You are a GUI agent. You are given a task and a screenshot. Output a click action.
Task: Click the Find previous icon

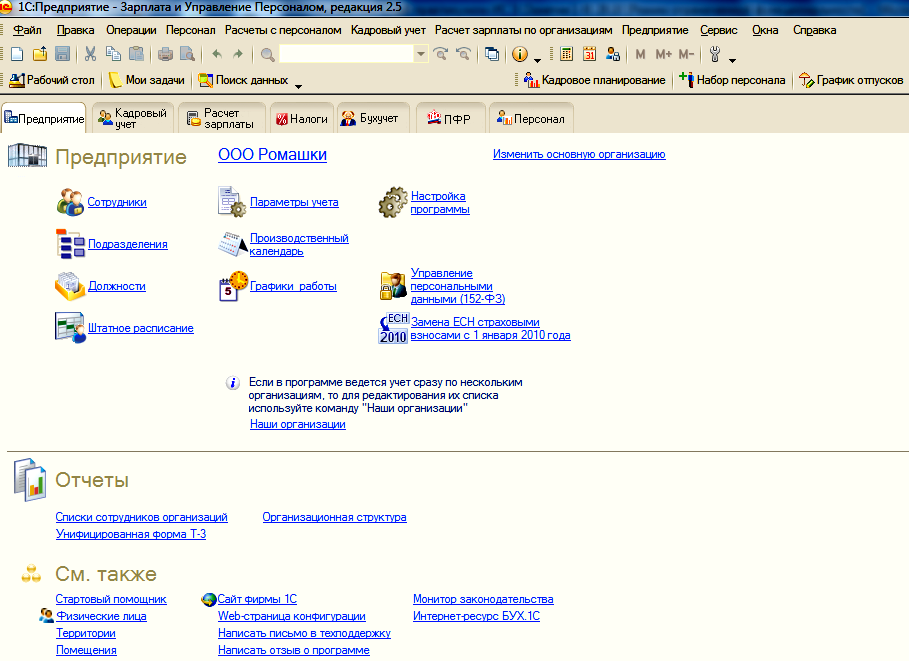[x=463, y=54]
